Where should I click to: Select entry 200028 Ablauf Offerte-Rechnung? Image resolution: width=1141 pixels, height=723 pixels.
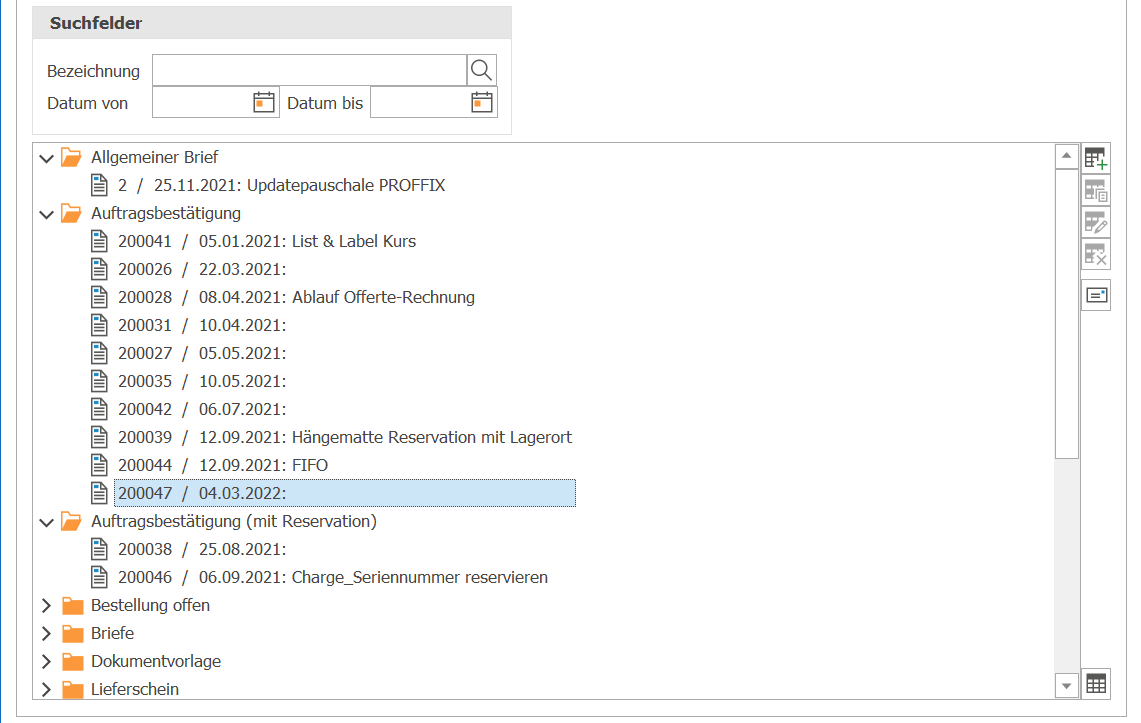[296, 297]
